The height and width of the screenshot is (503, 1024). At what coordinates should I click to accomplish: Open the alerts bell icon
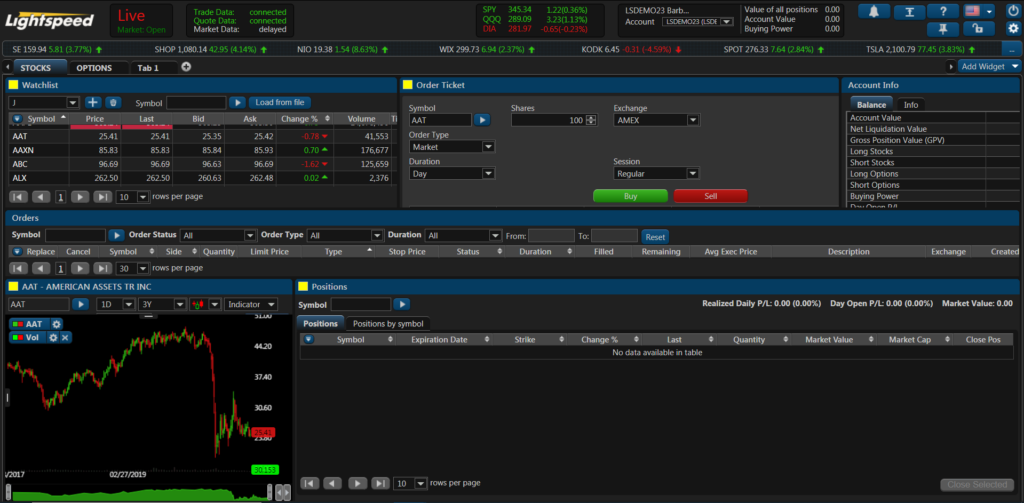(x=874, y=11)
